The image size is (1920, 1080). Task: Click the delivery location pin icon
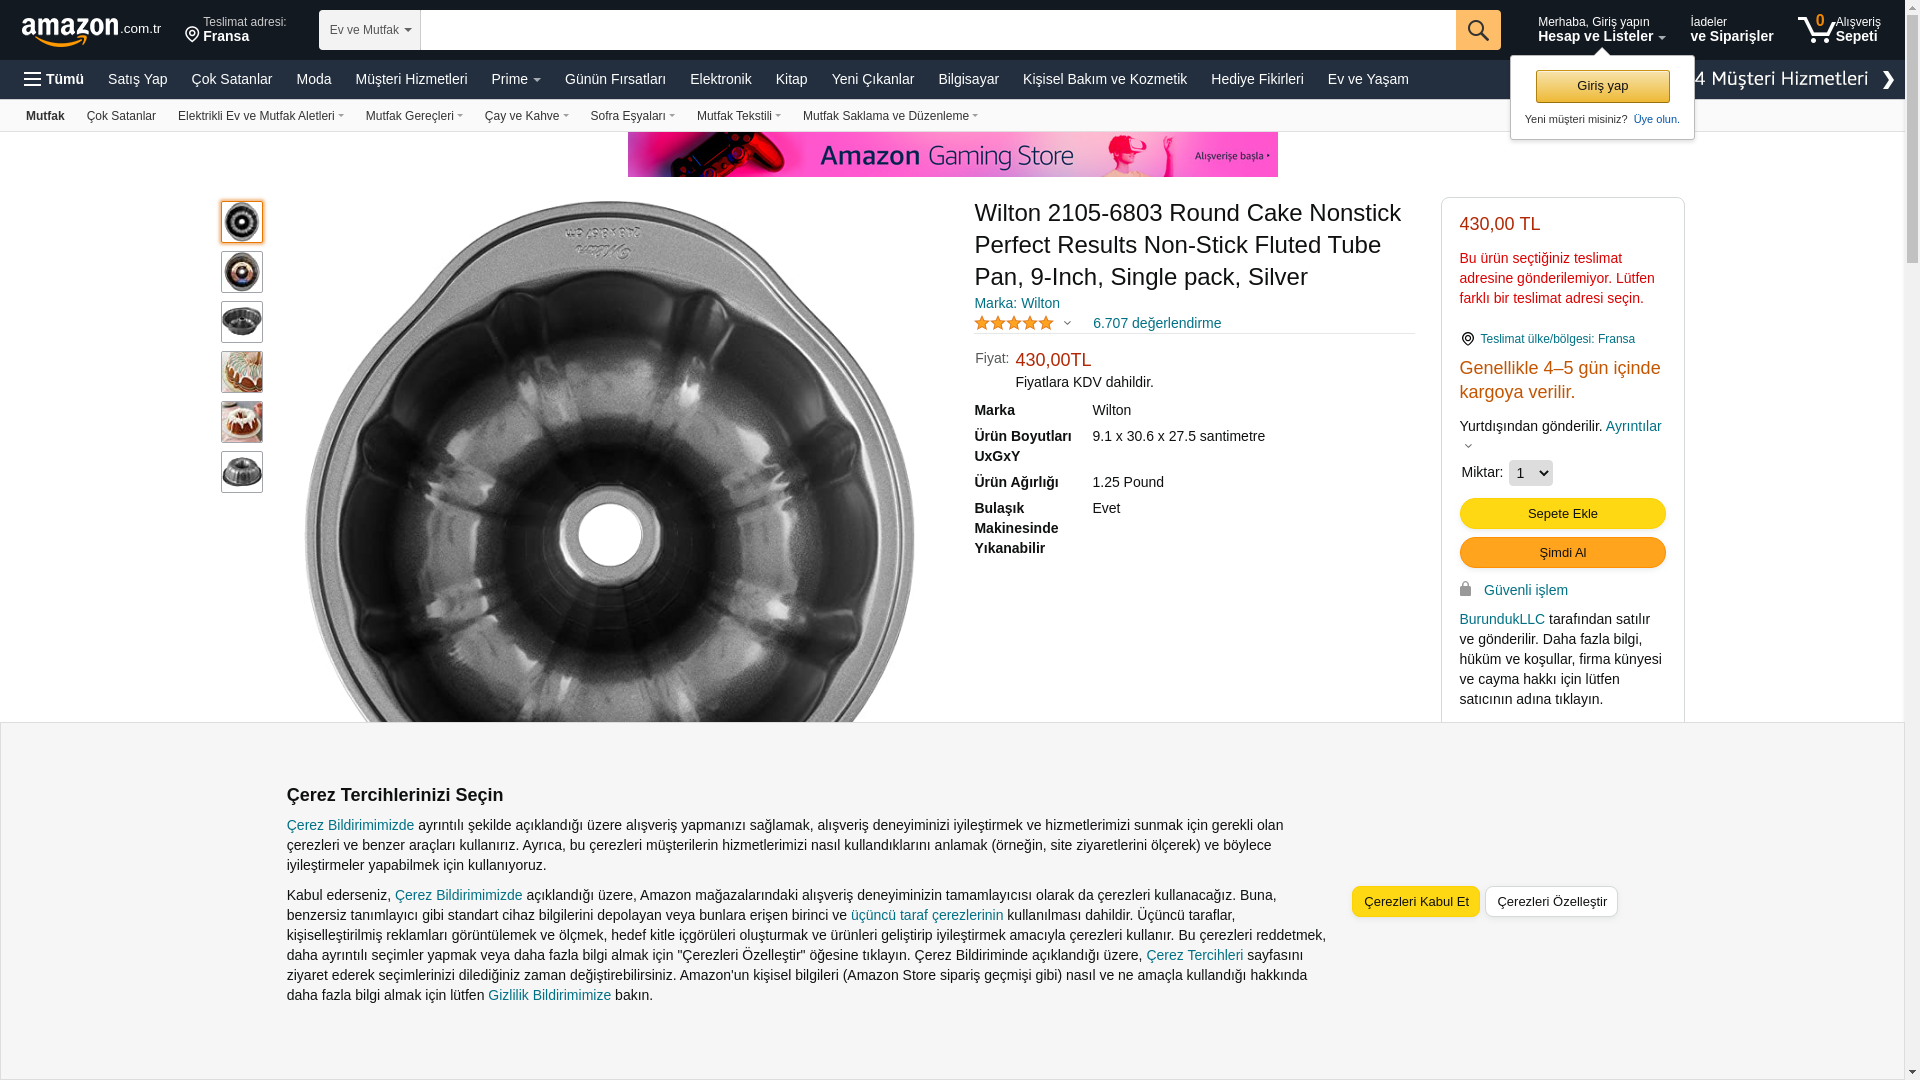[x=192, y=35]
